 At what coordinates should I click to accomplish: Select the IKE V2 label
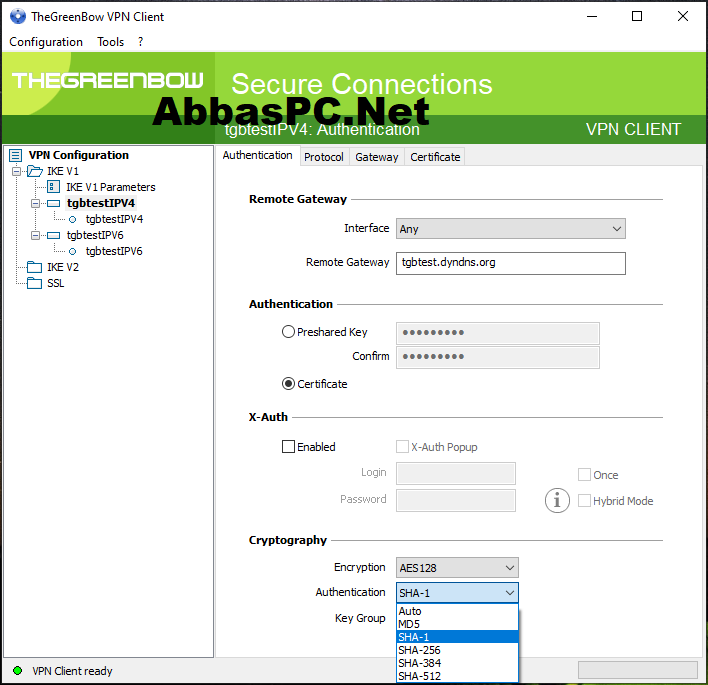(63, 267)
